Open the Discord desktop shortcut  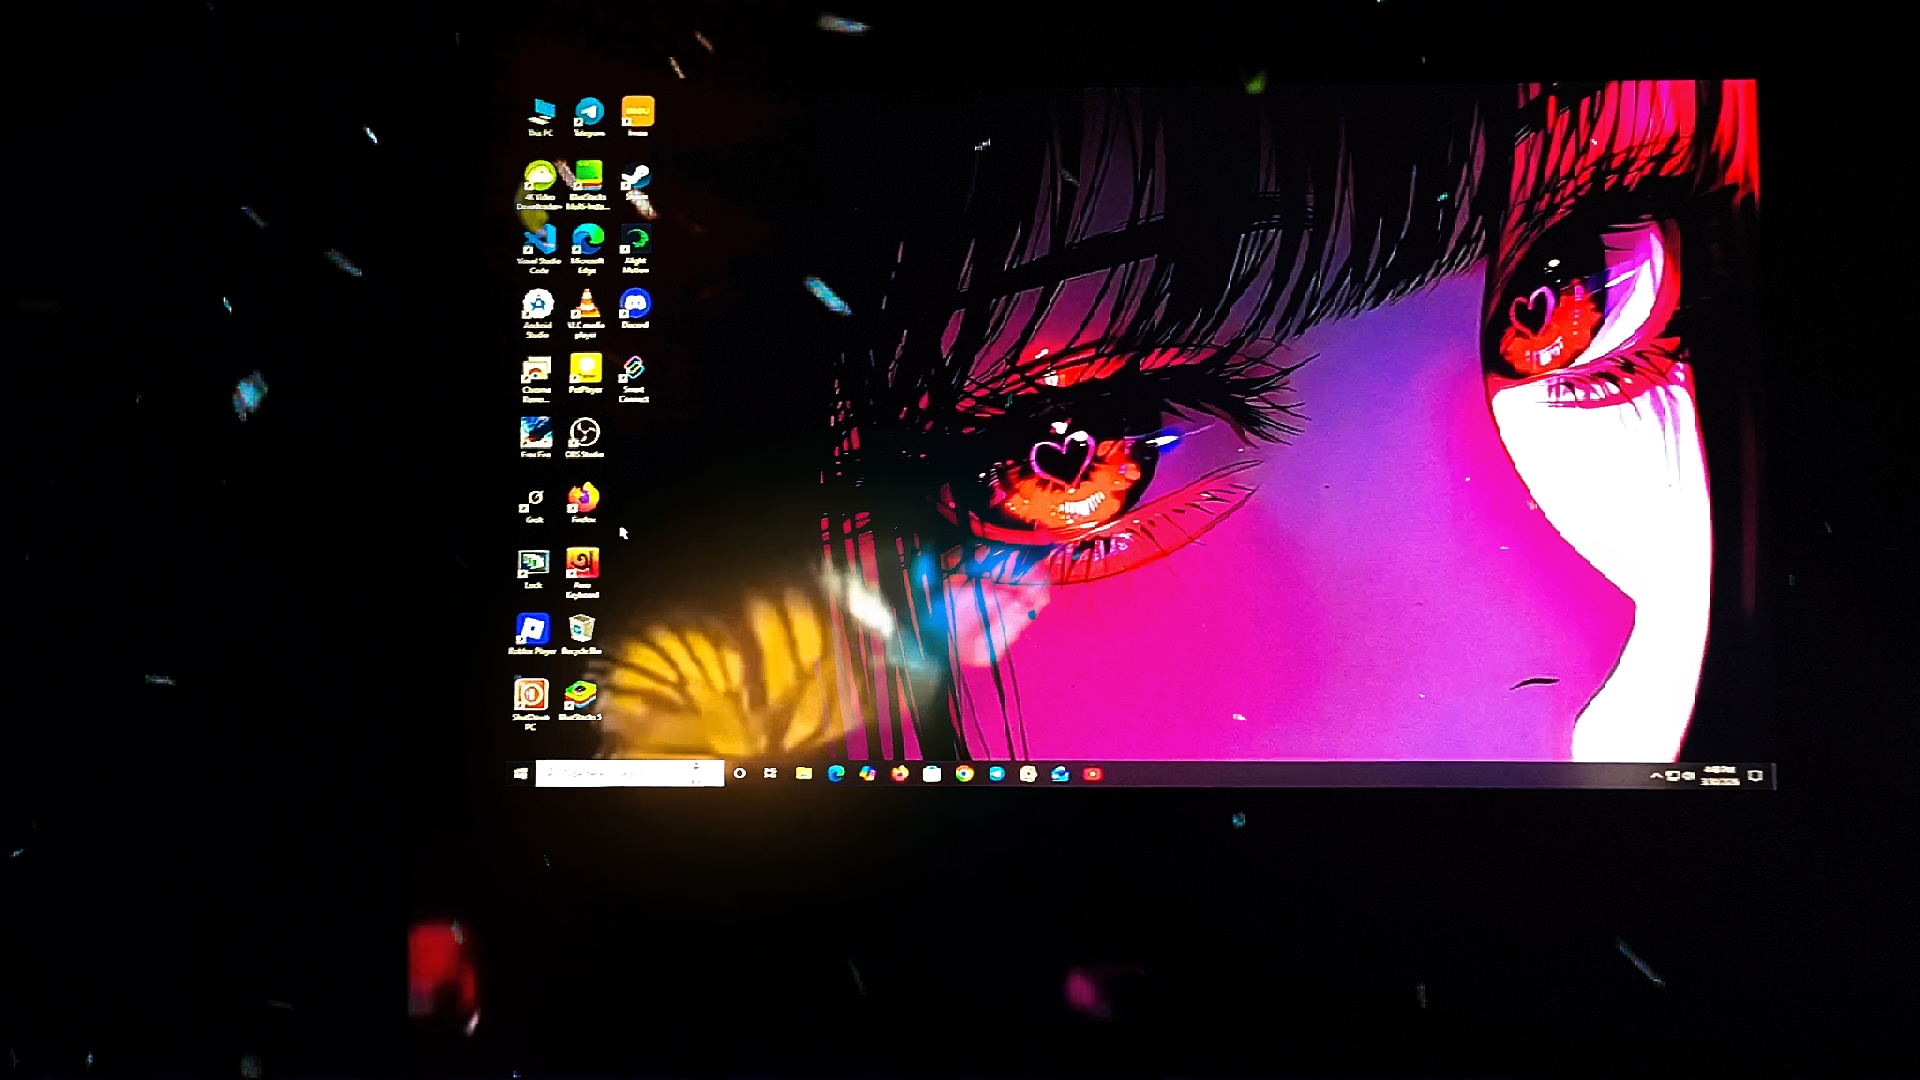click(635, 309)
